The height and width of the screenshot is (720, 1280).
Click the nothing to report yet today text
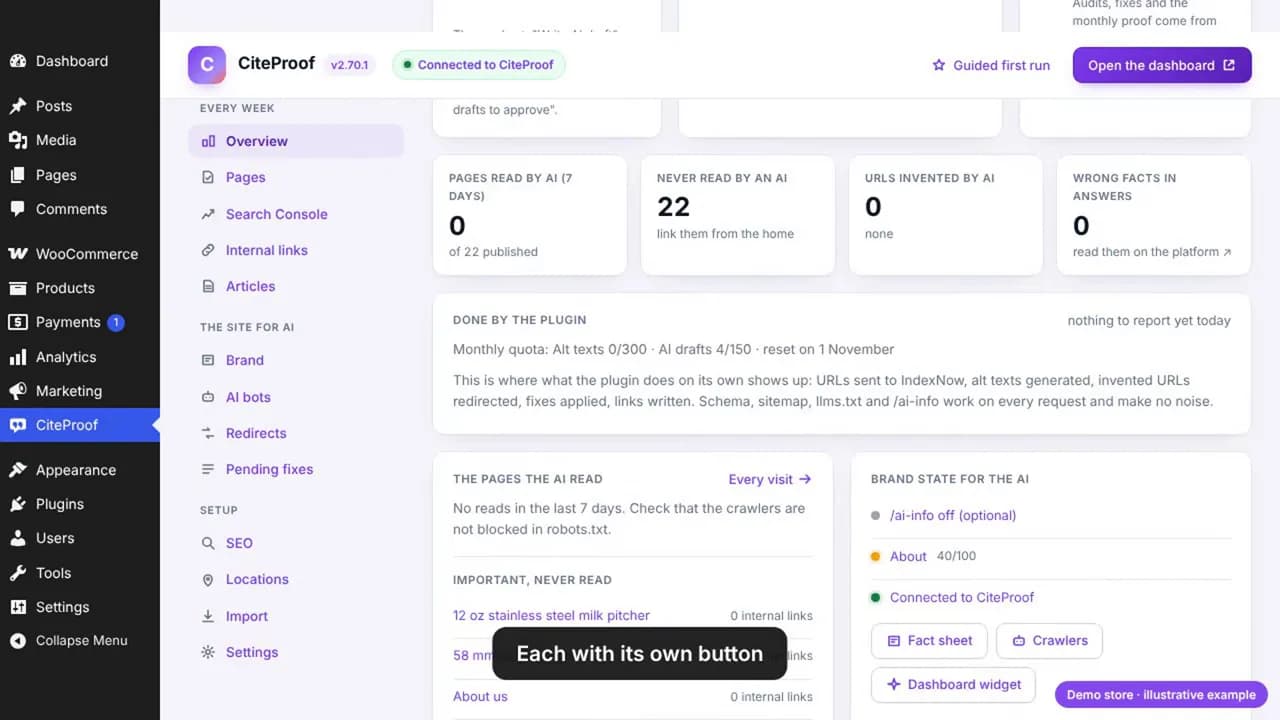click(x=1149, y=321)
